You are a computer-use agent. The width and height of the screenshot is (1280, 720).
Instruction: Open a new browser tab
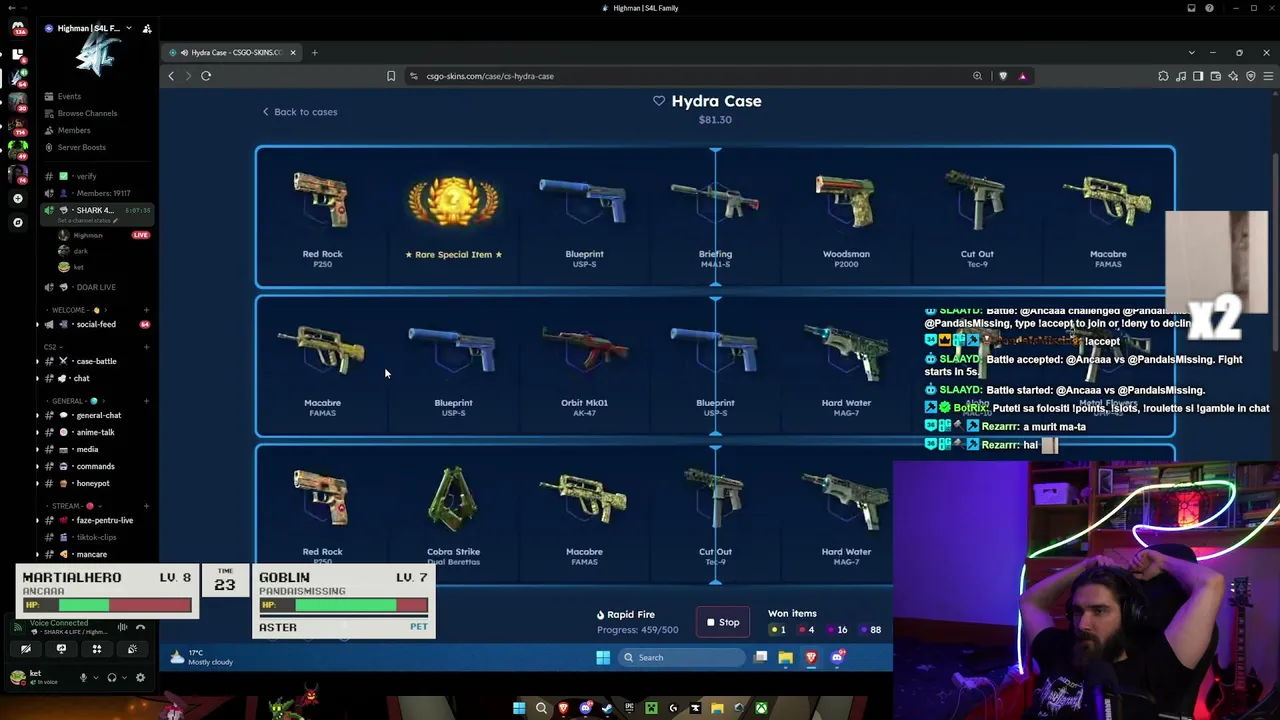[x=314, y=52]
